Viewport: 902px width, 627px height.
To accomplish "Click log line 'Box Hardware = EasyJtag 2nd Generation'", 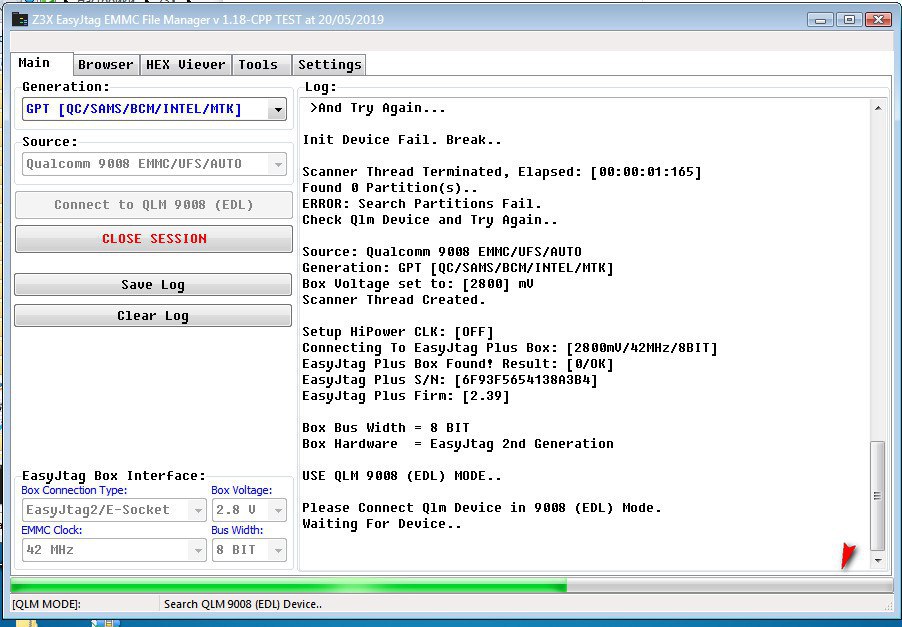I will [x=458, y=444].
